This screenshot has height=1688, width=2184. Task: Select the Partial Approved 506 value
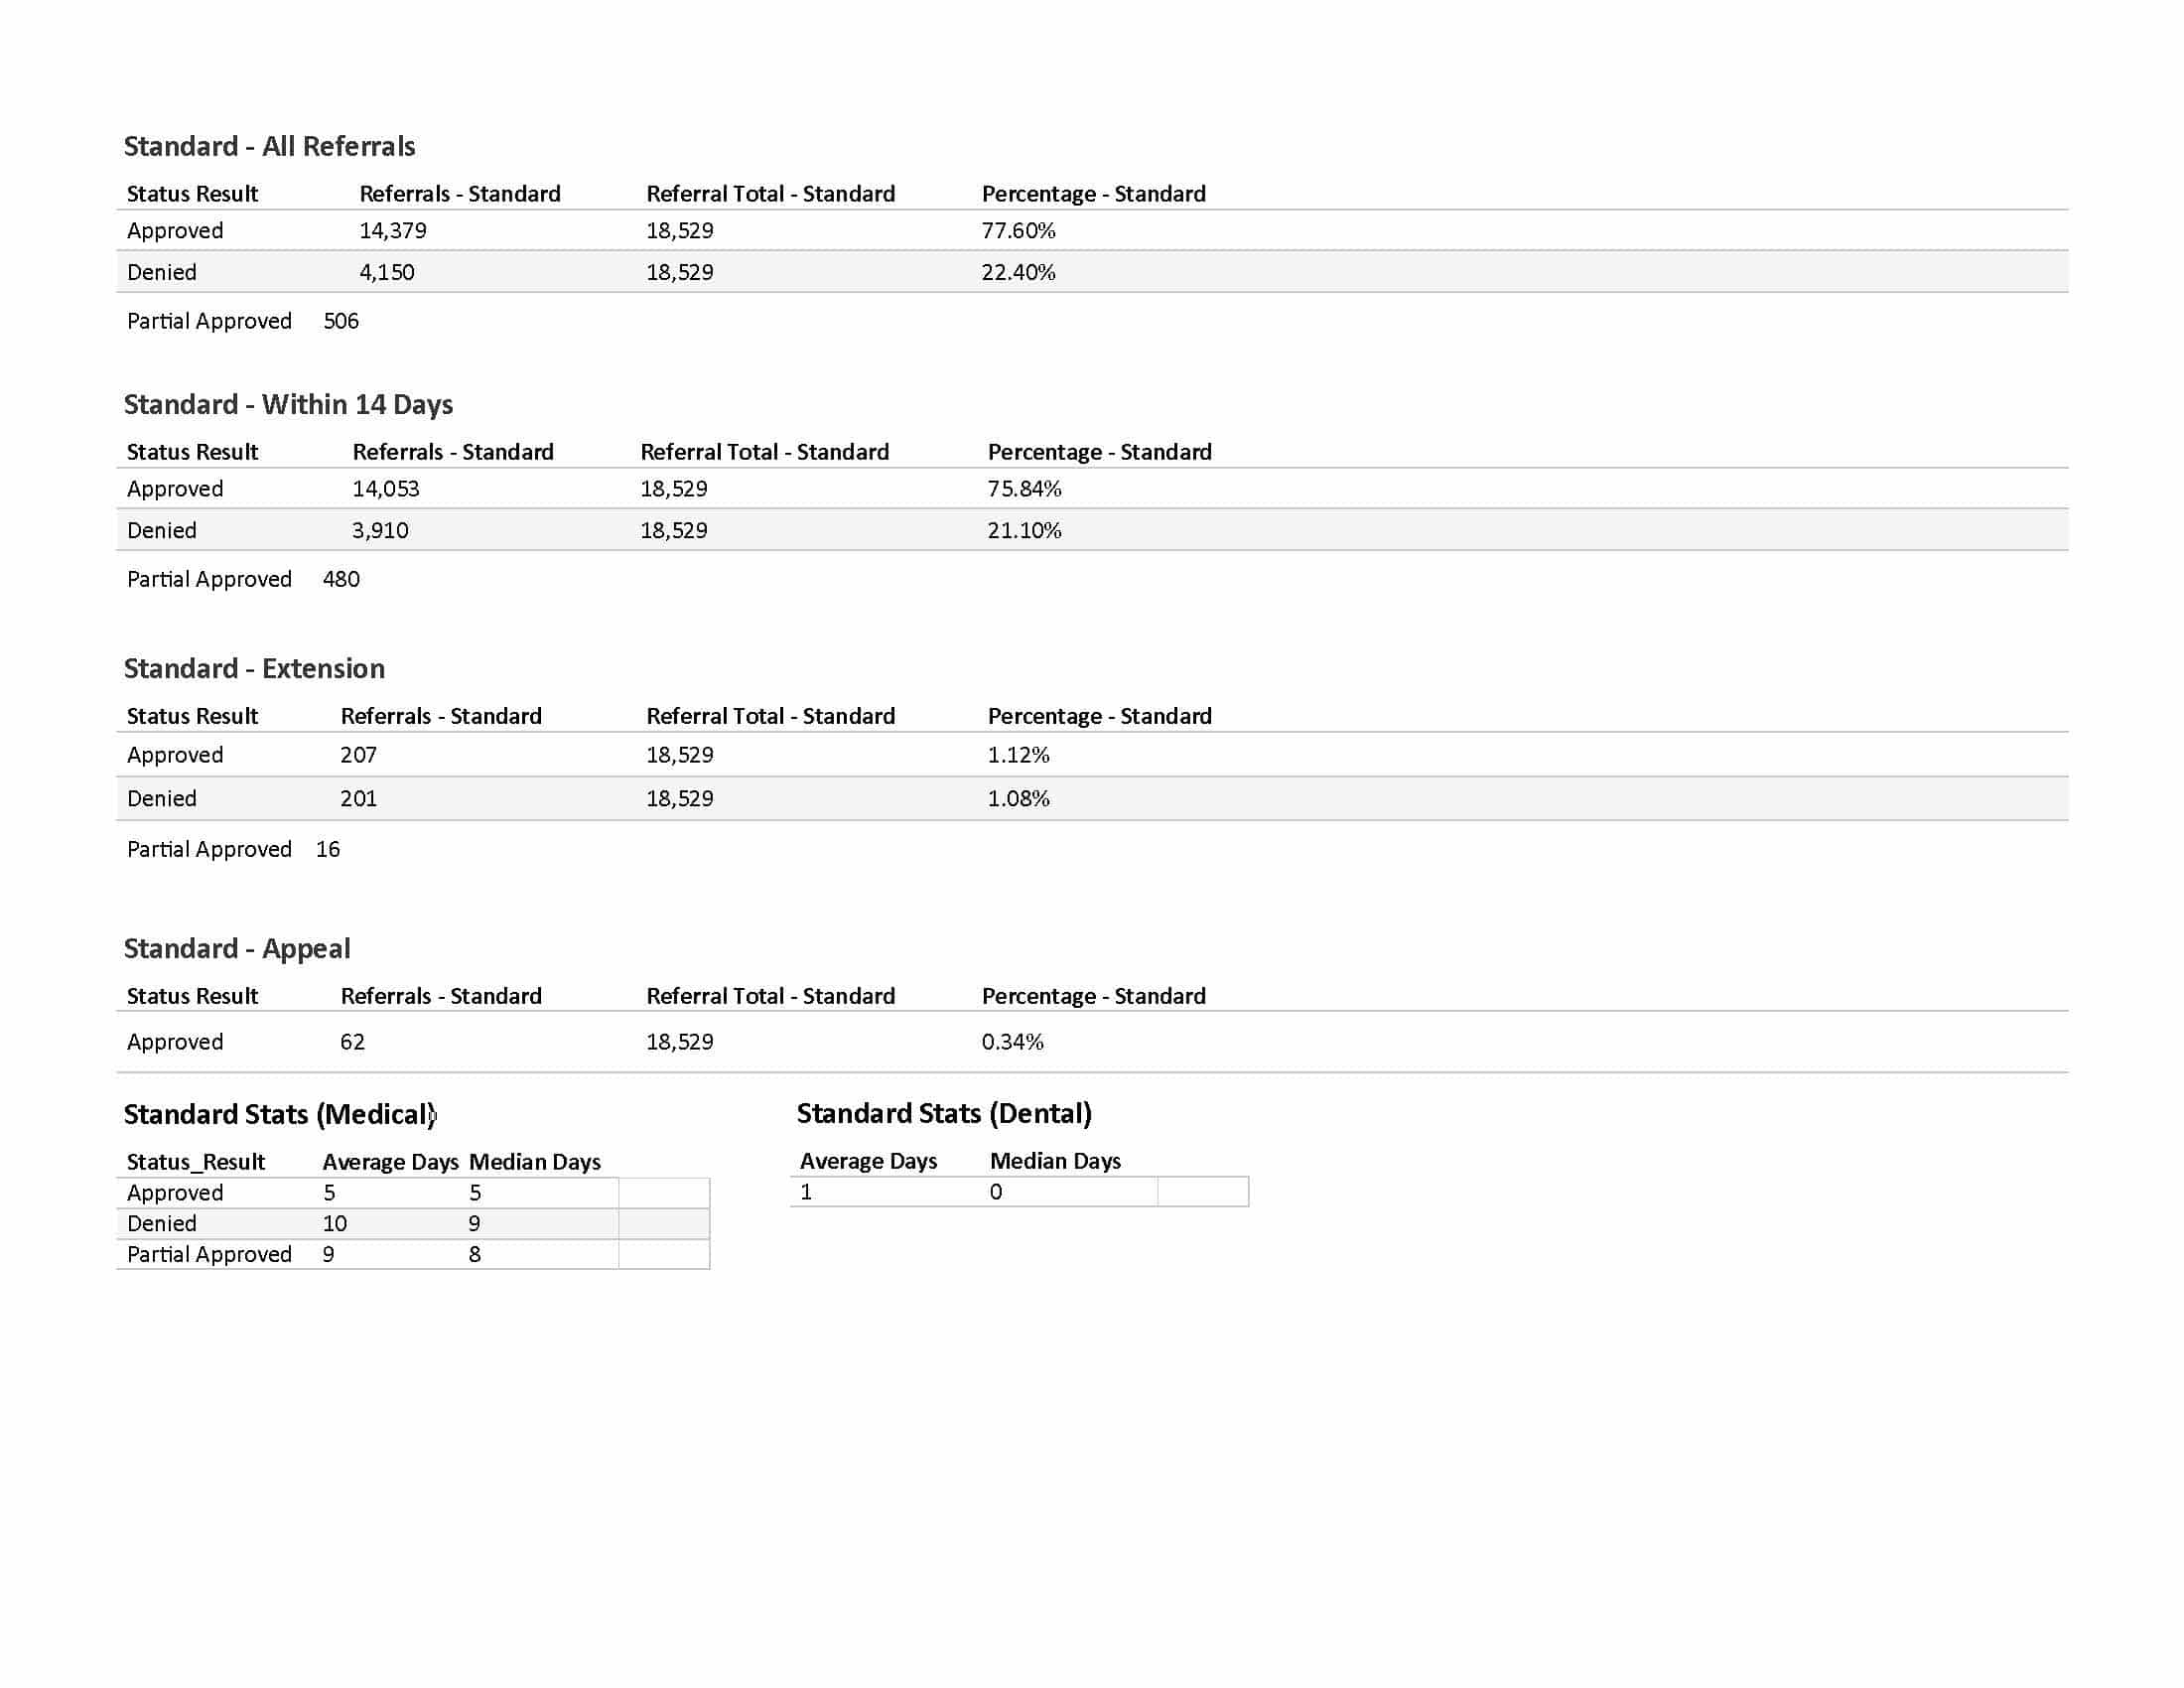341,321
